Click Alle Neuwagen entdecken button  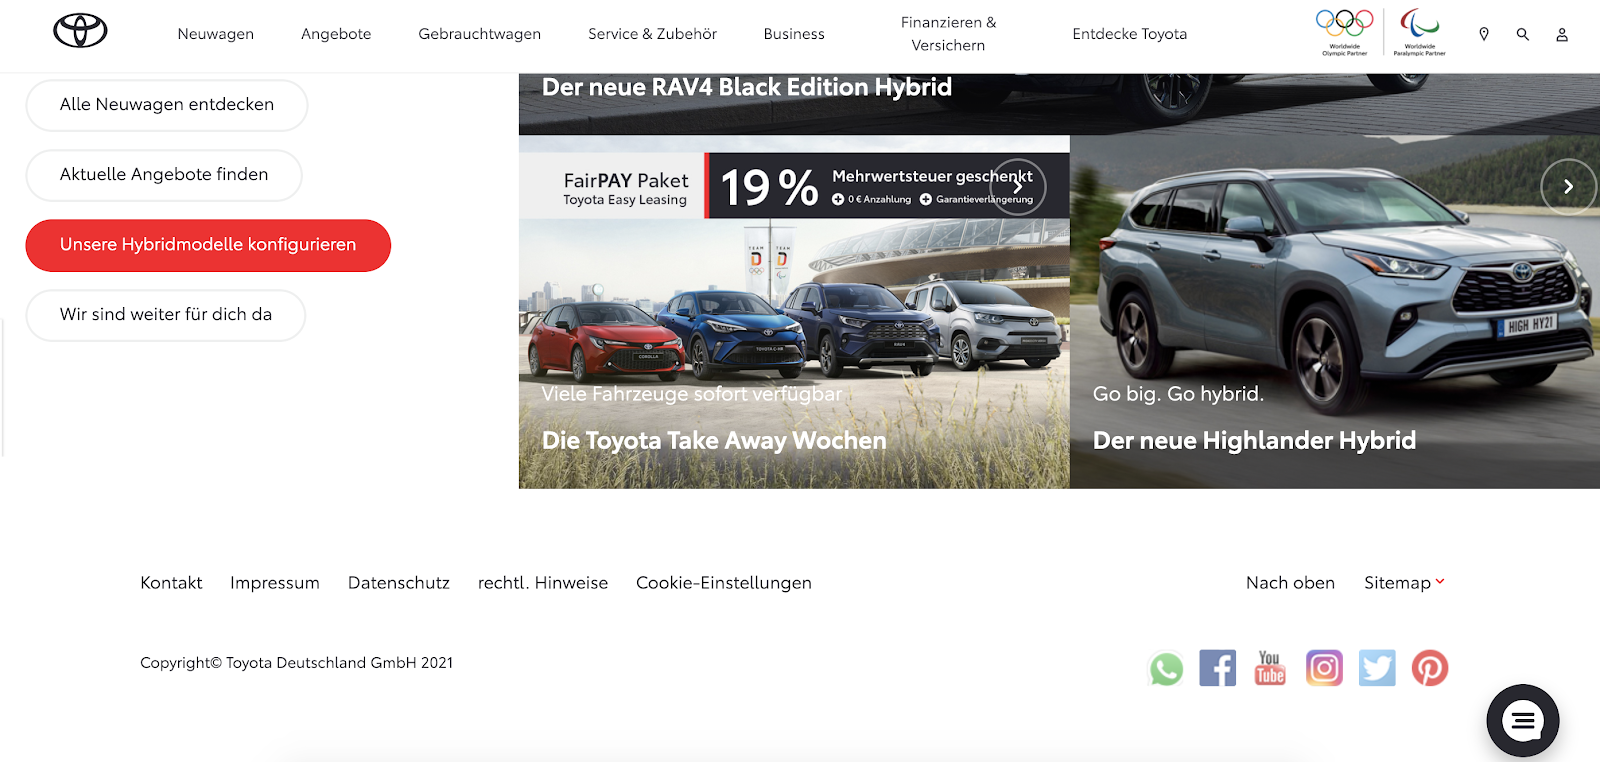coord(167,105)
